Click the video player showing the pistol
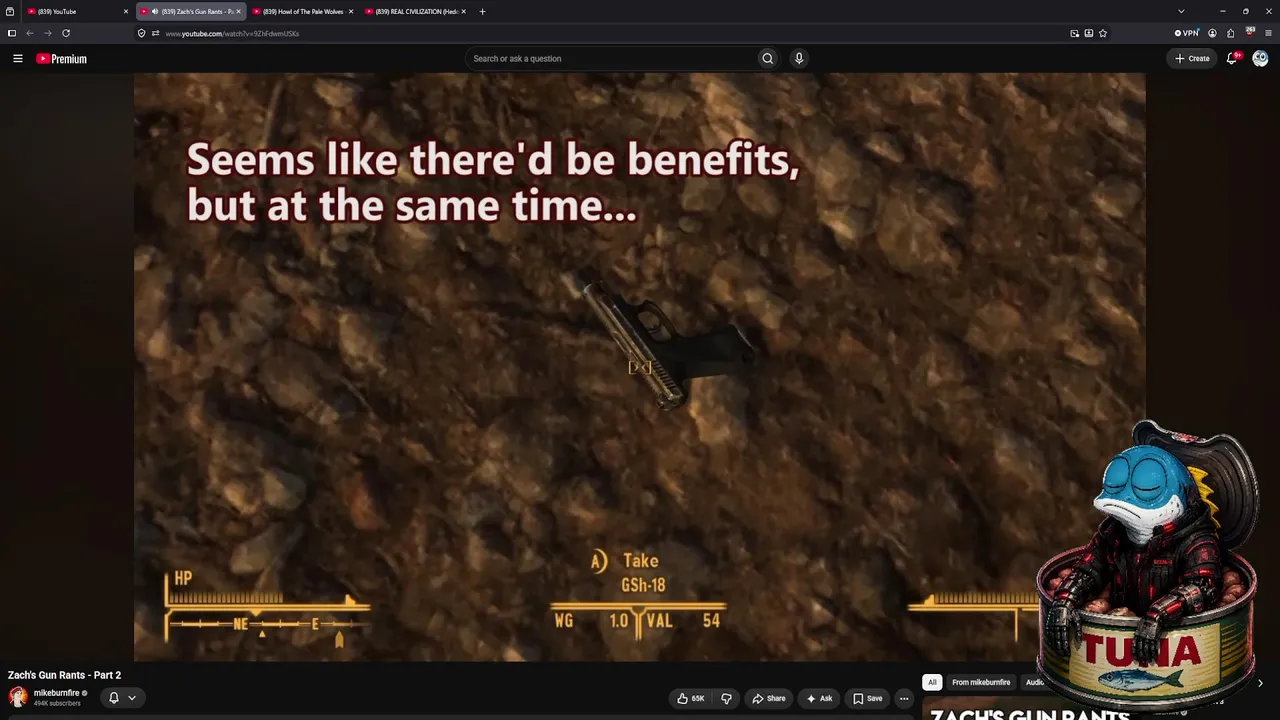The image size is (1280, 720). [x=640, y=367]
